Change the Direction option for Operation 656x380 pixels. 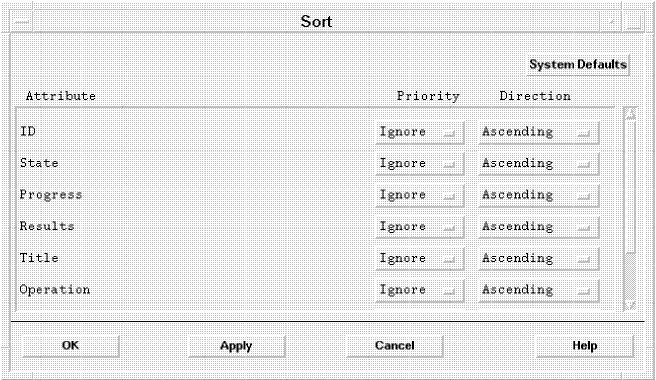pos(539,290)
